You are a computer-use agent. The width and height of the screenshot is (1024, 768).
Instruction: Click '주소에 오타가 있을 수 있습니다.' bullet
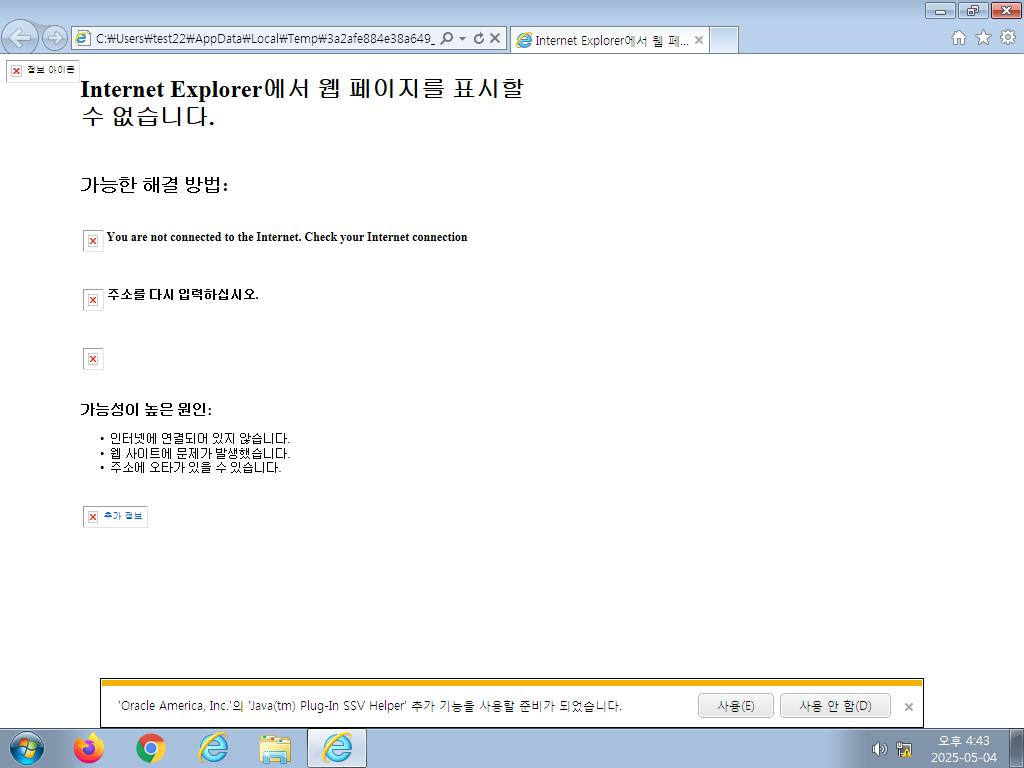click(195, 468)
